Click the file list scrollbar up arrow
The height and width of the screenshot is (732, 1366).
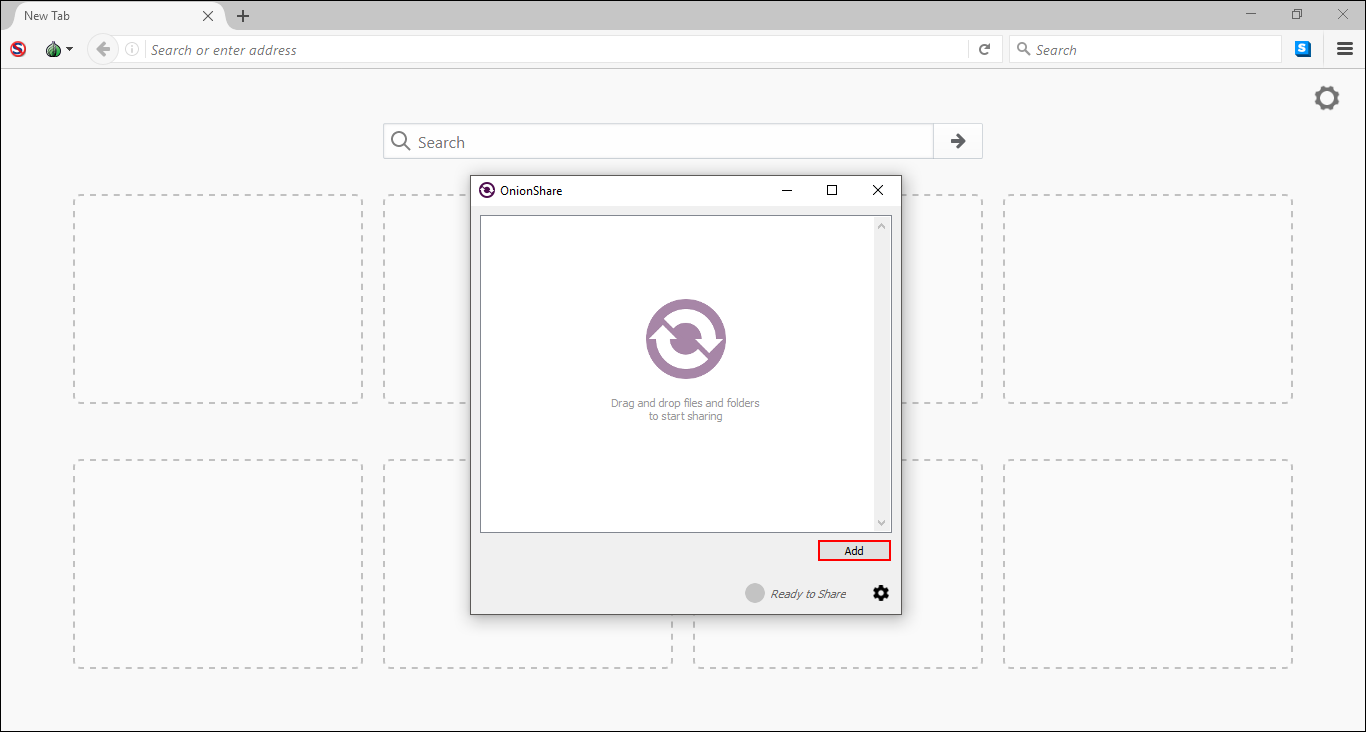point(881,226)
